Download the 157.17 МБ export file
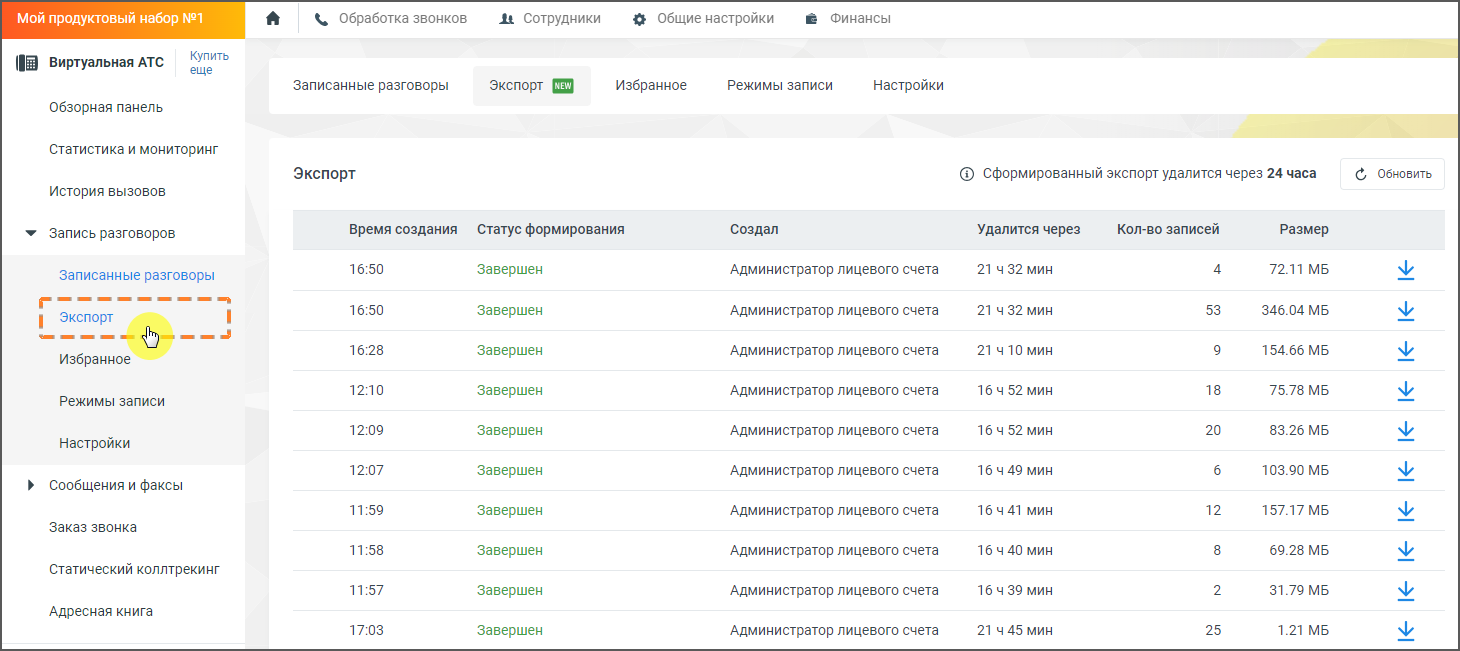Viewport: 1460px width, 651px height. [x=1405, y=510]
